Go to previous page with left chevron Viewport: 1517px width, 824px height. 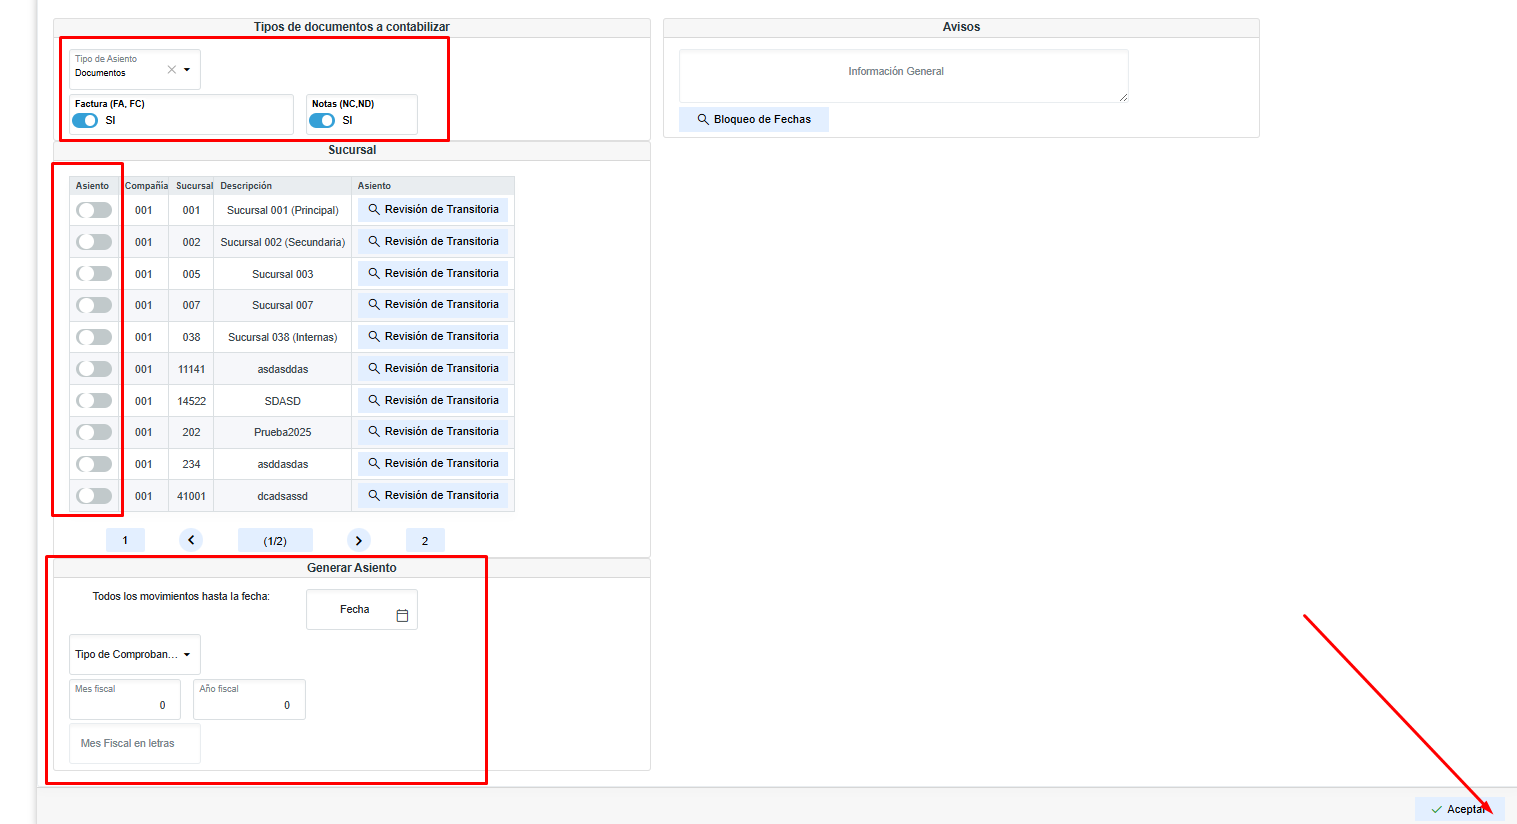click(191, 540)
